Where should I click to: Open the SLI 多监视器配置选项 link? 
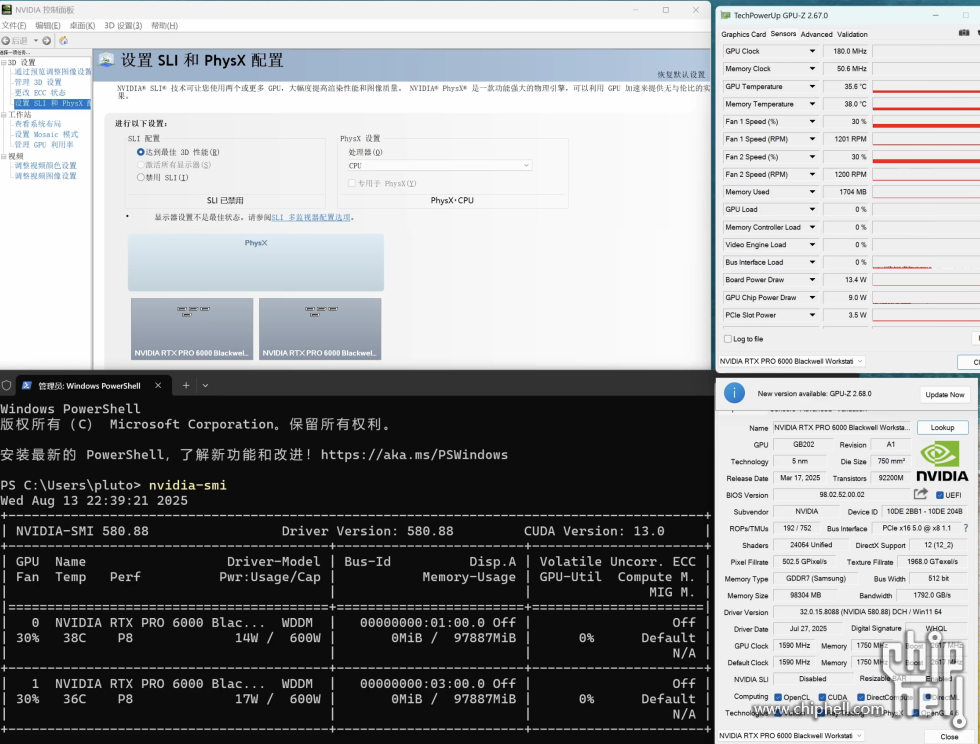click(x=311, y=218)
